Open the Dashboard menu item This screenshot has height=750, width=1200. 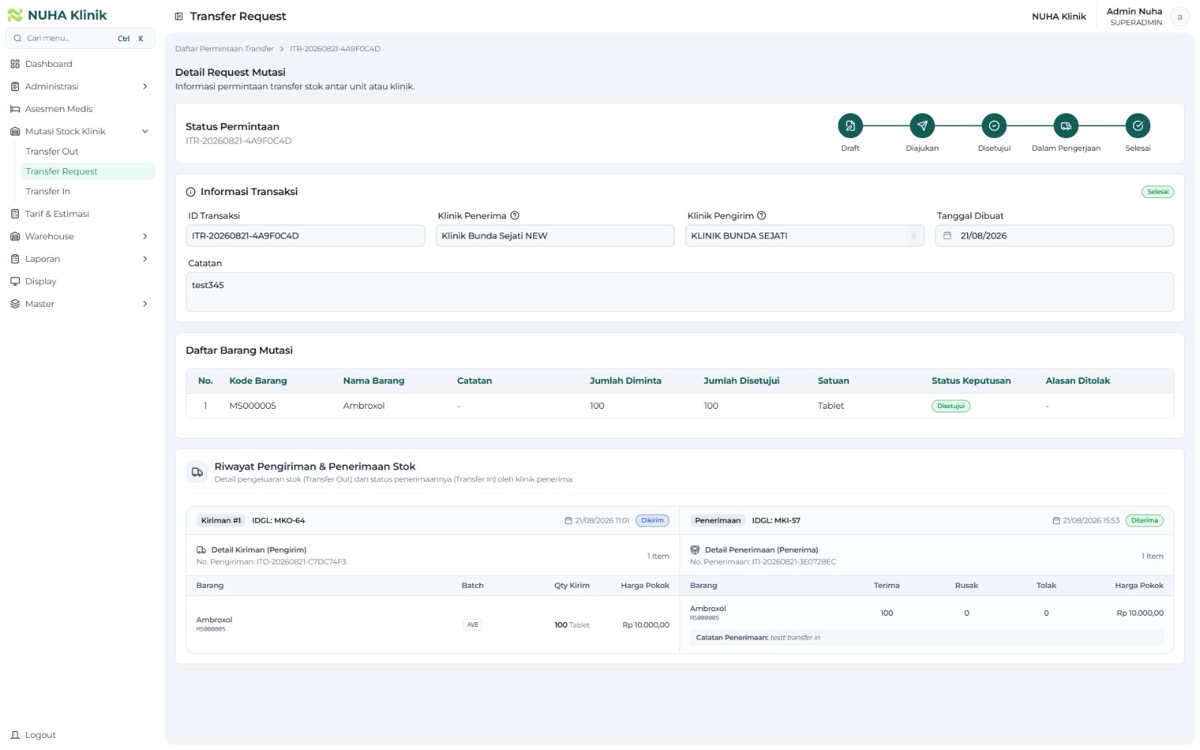80,64
